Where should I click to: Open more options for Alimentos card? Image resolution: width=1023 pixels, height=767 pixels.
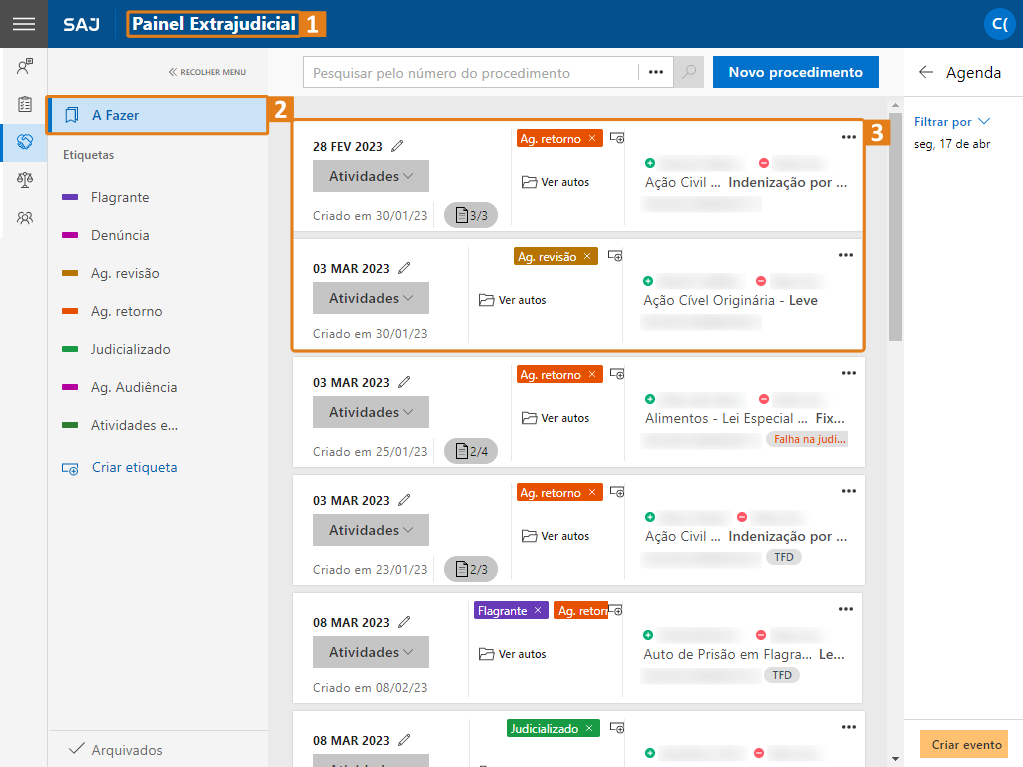coord(849,373)
